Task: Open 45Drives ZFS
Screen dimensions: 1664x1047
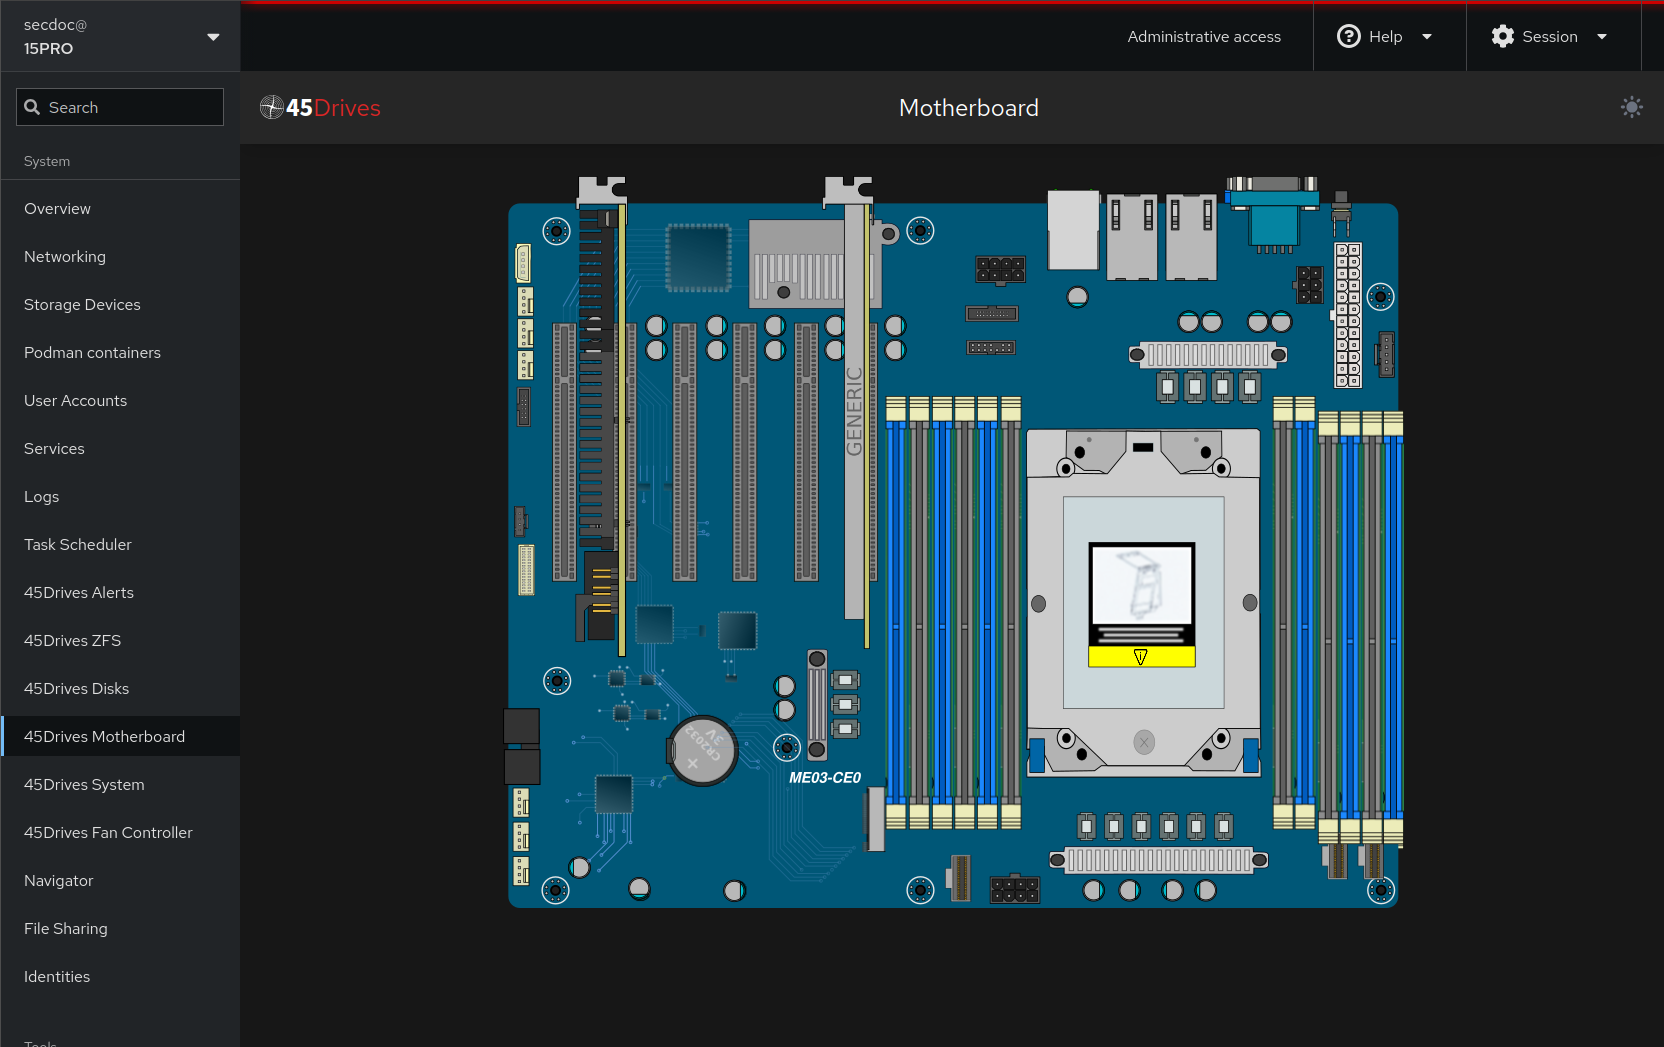Action: coord(120,640)
